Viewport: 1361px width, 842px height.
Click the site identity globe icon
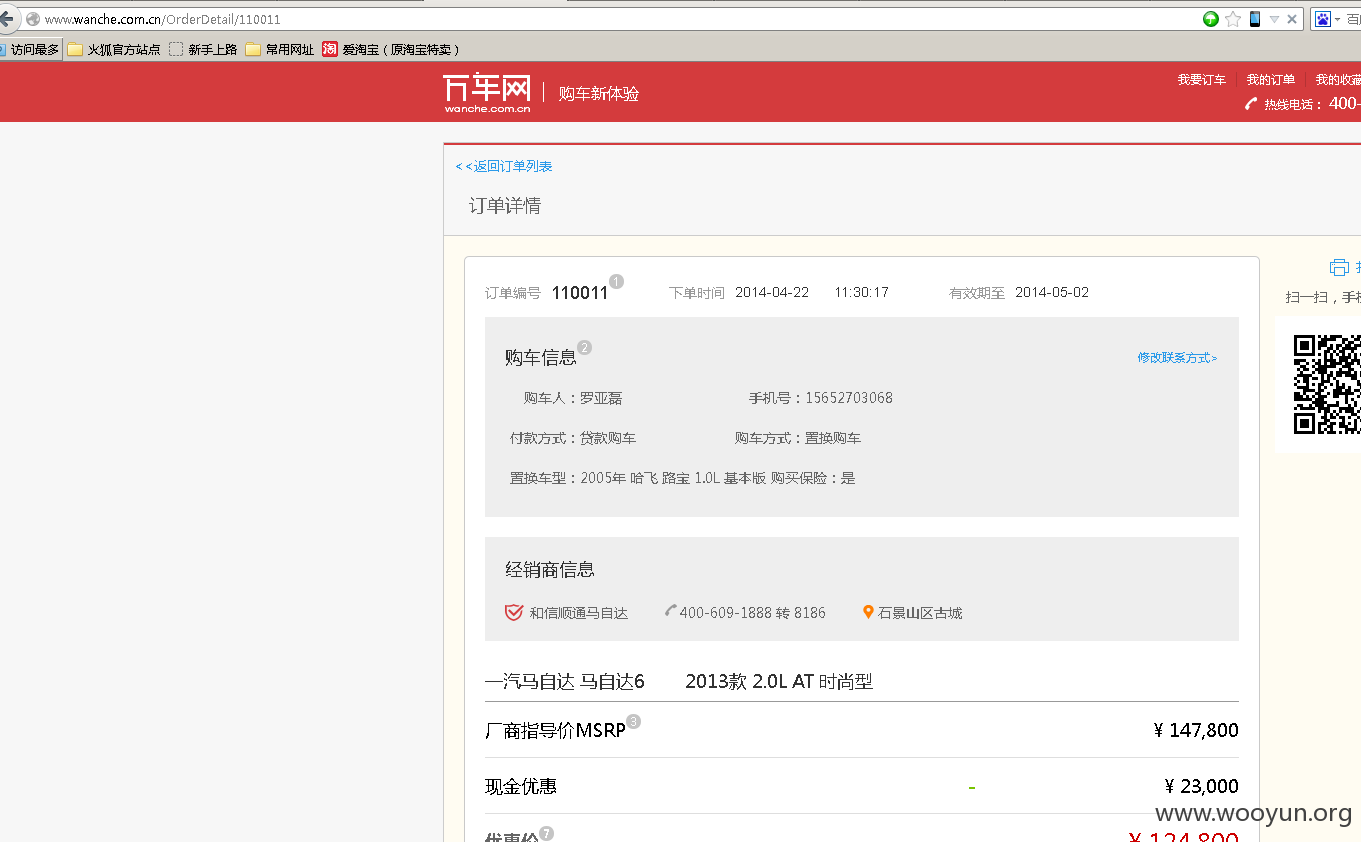pos(33,19)
